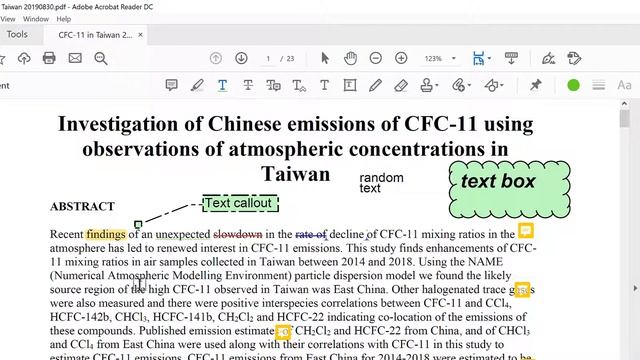Select the highlight text tool
The image size is (640, 360).
pyautogui.click(x=197, y=85)
